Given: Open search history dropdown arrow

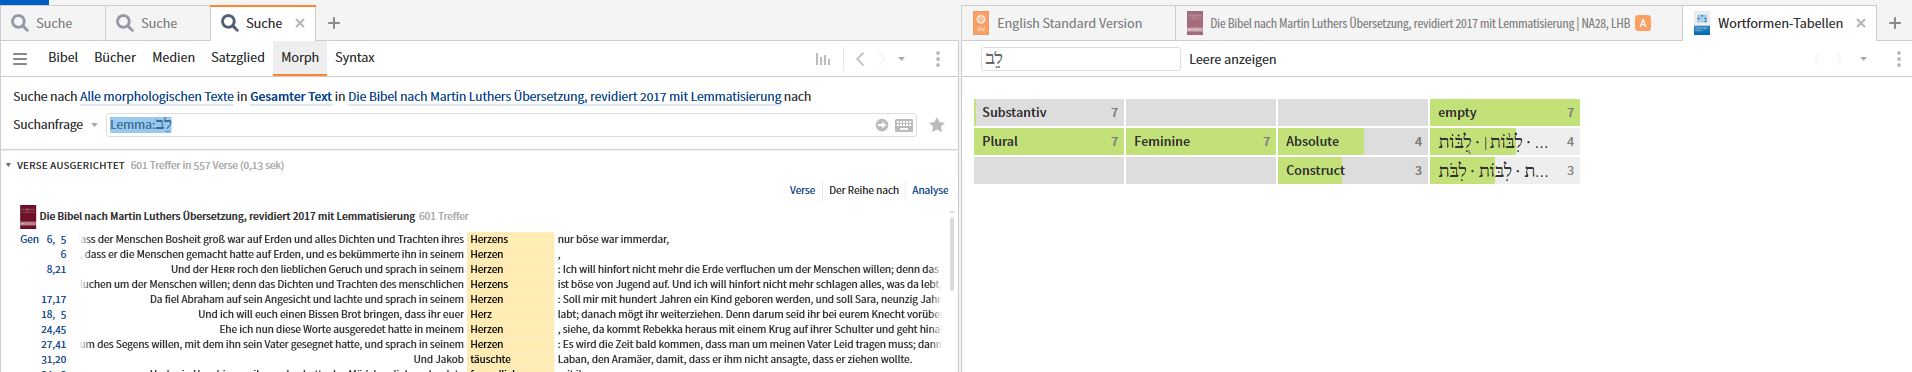Looking at the screenshot, I should pos(901,59).
